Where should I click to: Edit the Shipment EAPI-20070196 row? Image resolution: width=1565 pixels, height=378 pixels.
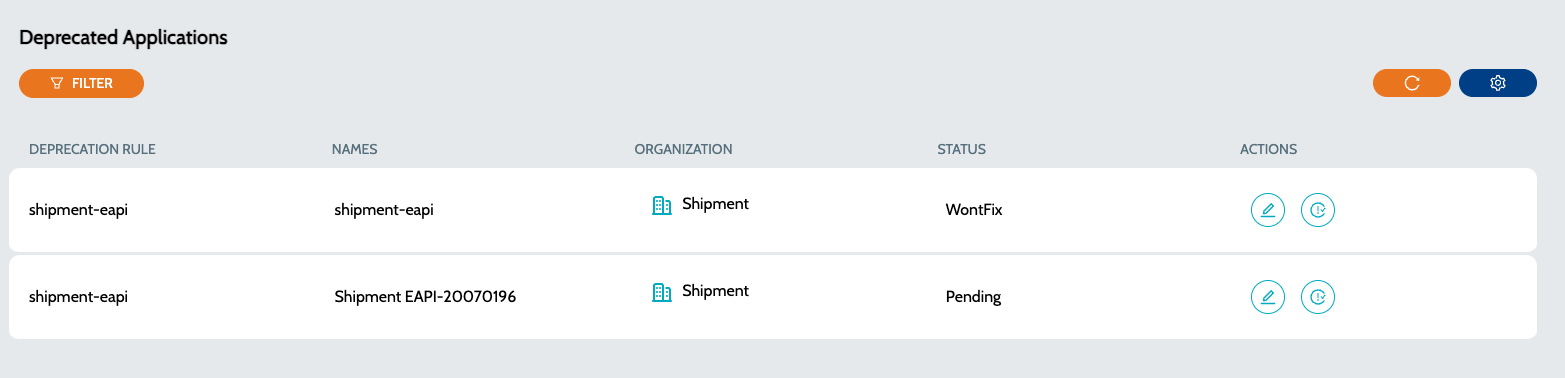[1268, 297]
